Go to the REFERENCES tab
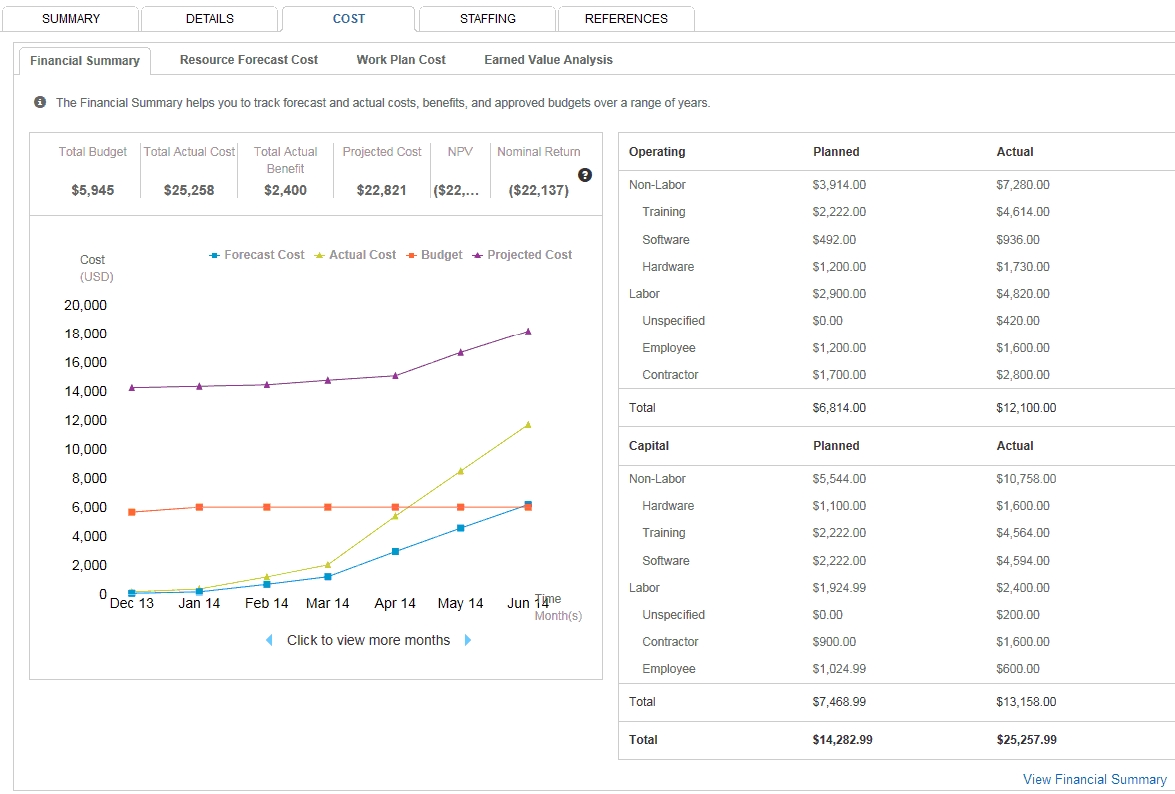This screenshot has height=794, width=1175. 626,19
